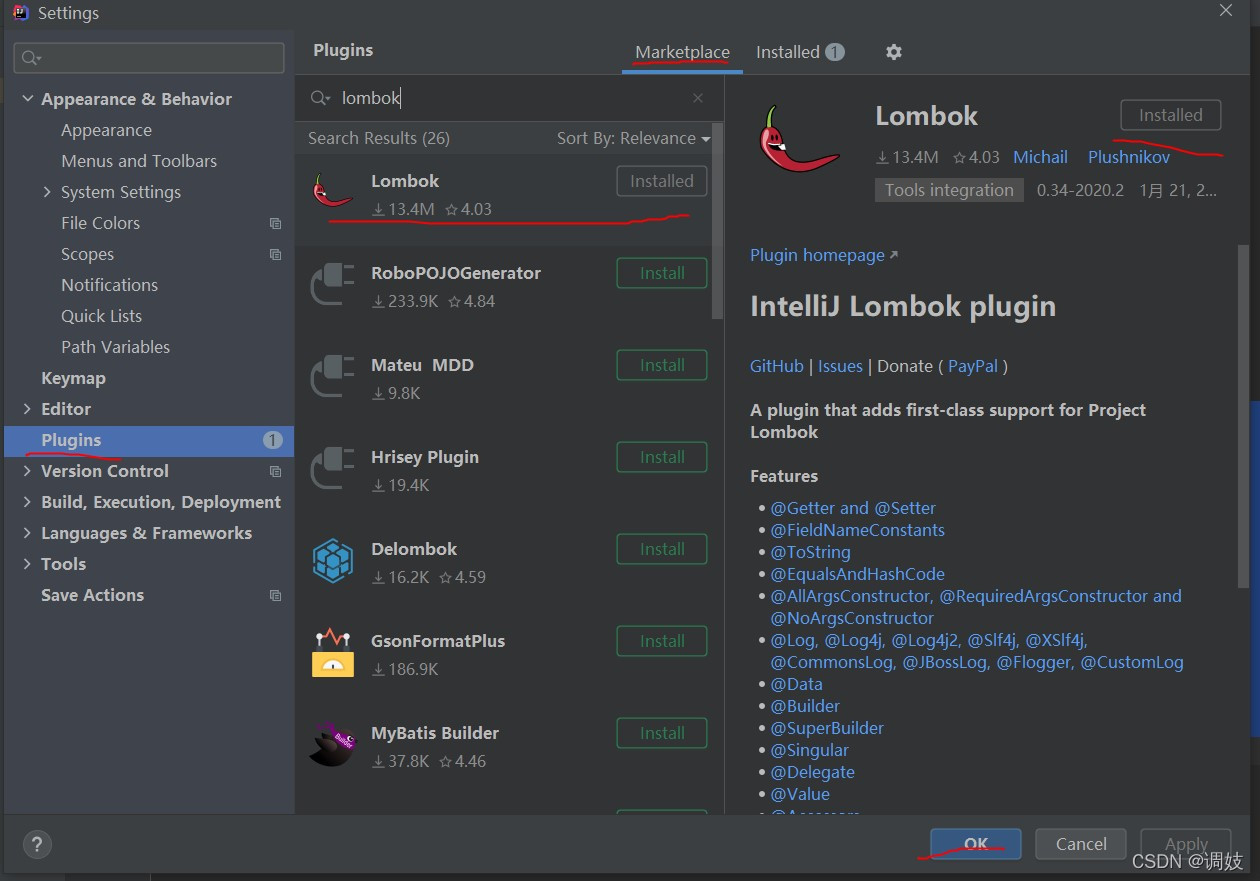The width and height of the screenshot is (1260, 881).
Task: Click the plugins settings gear icon
Action: click(894, 52)
